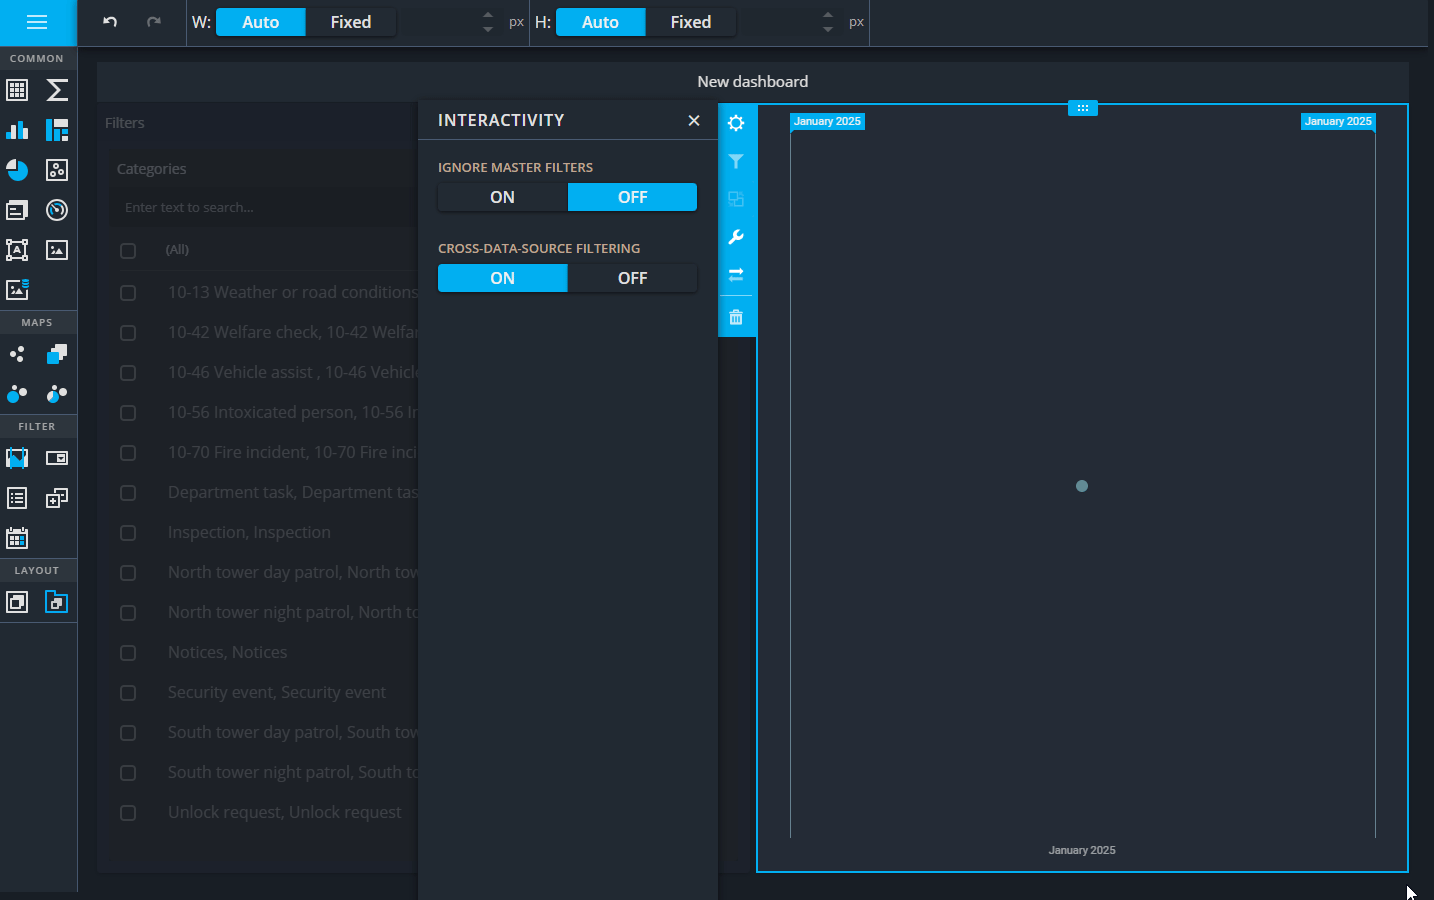Open the hamburger main menu
1434x900 pixels.
(x=37, y=22)
